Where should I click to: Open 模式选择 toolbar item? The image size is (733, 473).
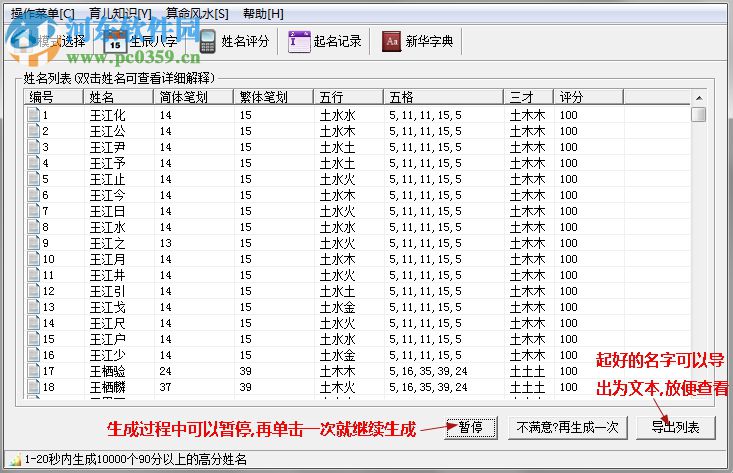(49, 42)
